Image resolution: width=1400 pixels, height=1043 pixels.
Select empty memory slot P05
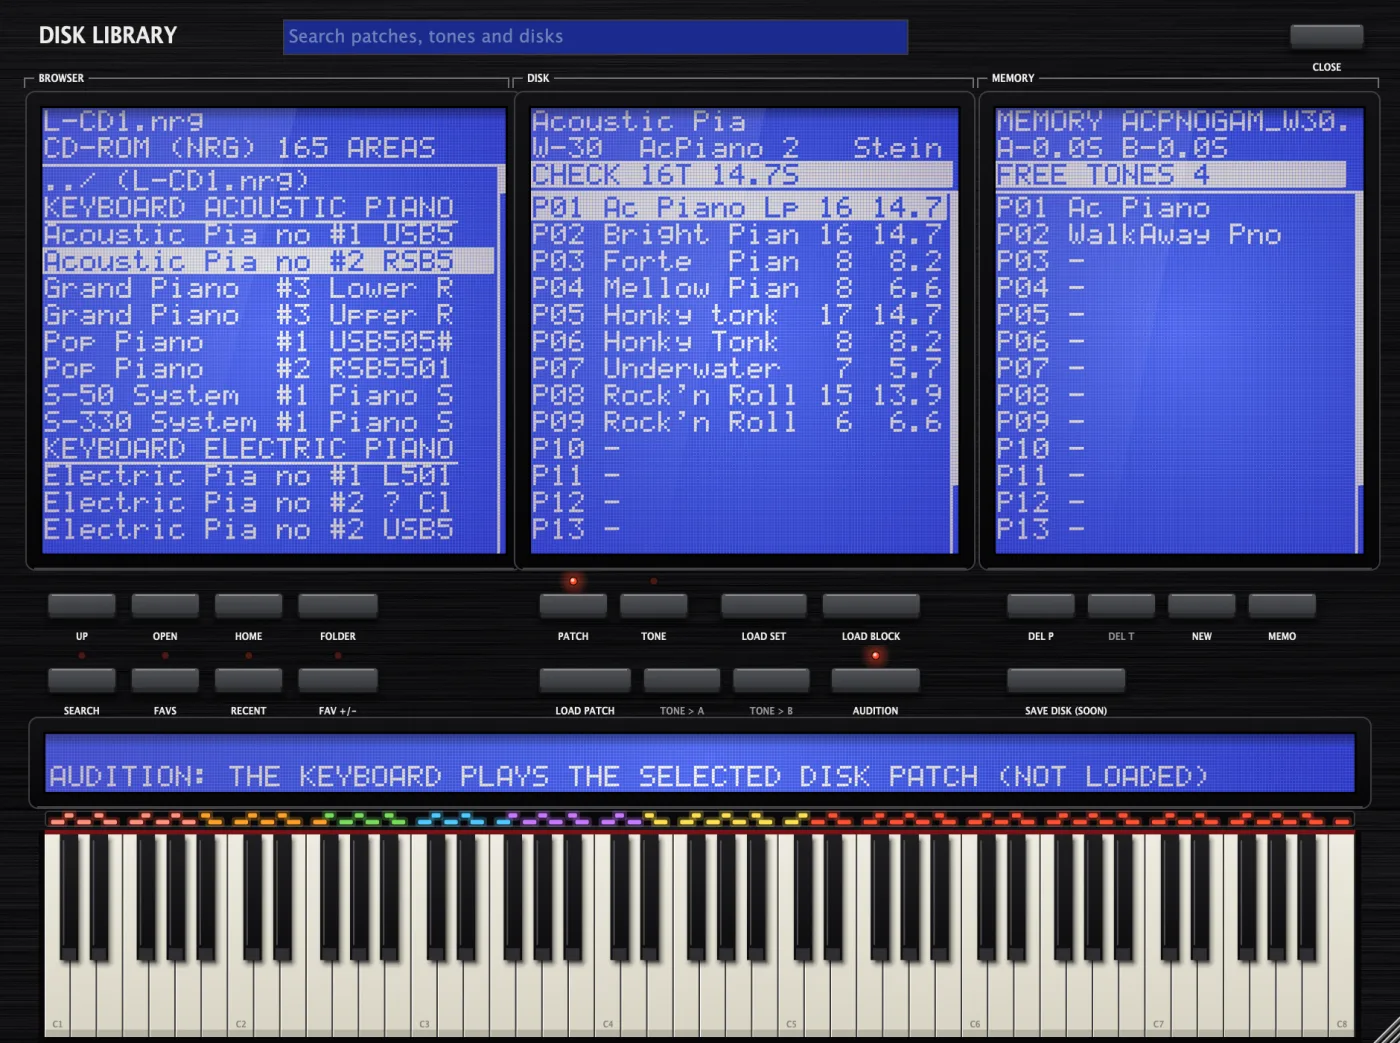(x=1174, y=316)
